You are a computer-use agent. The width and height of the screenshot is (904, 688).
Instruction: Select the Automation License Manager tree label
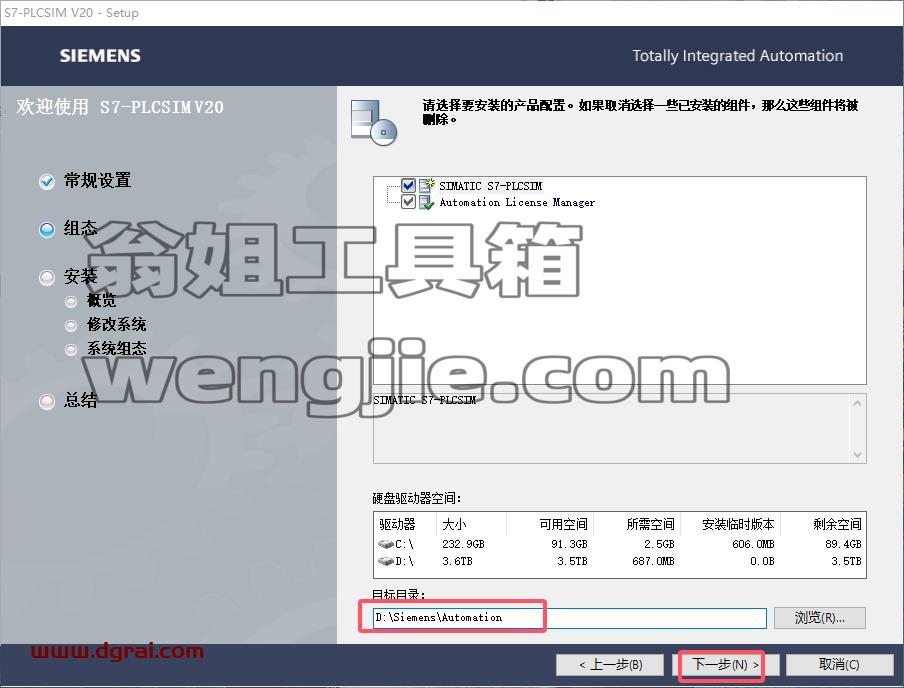[x=517, y=202]
